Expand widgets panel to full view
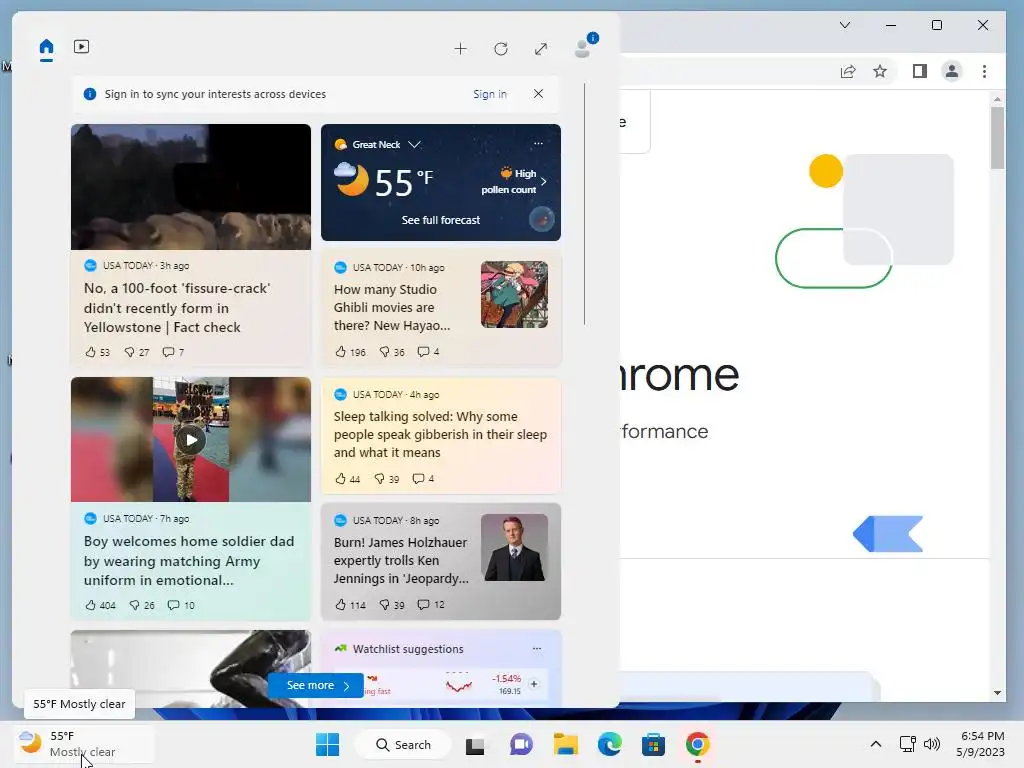The width and height of the screenshot is (1024, 768). click(x=541, y=49)
